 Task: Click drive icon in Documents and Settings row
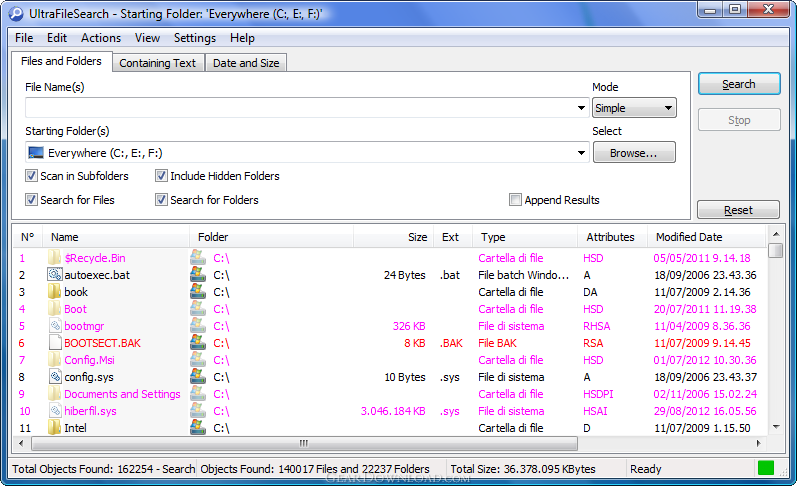click(198, 394)
